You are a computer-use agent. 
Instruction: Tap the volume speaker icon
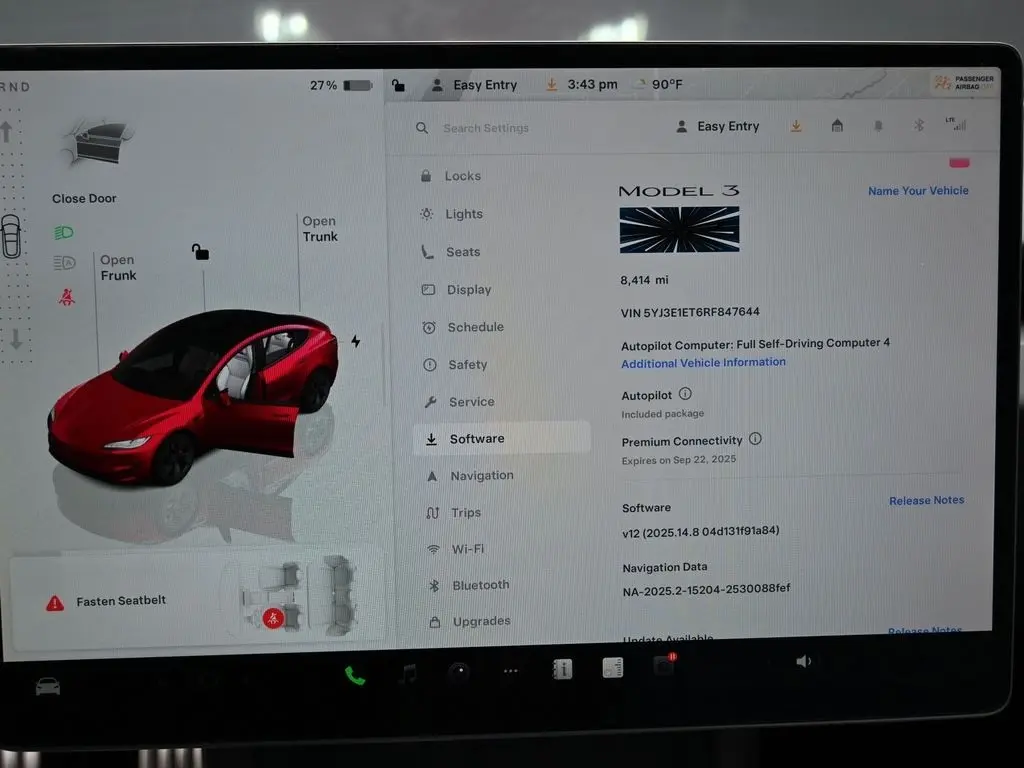click(x=803, y=662)
